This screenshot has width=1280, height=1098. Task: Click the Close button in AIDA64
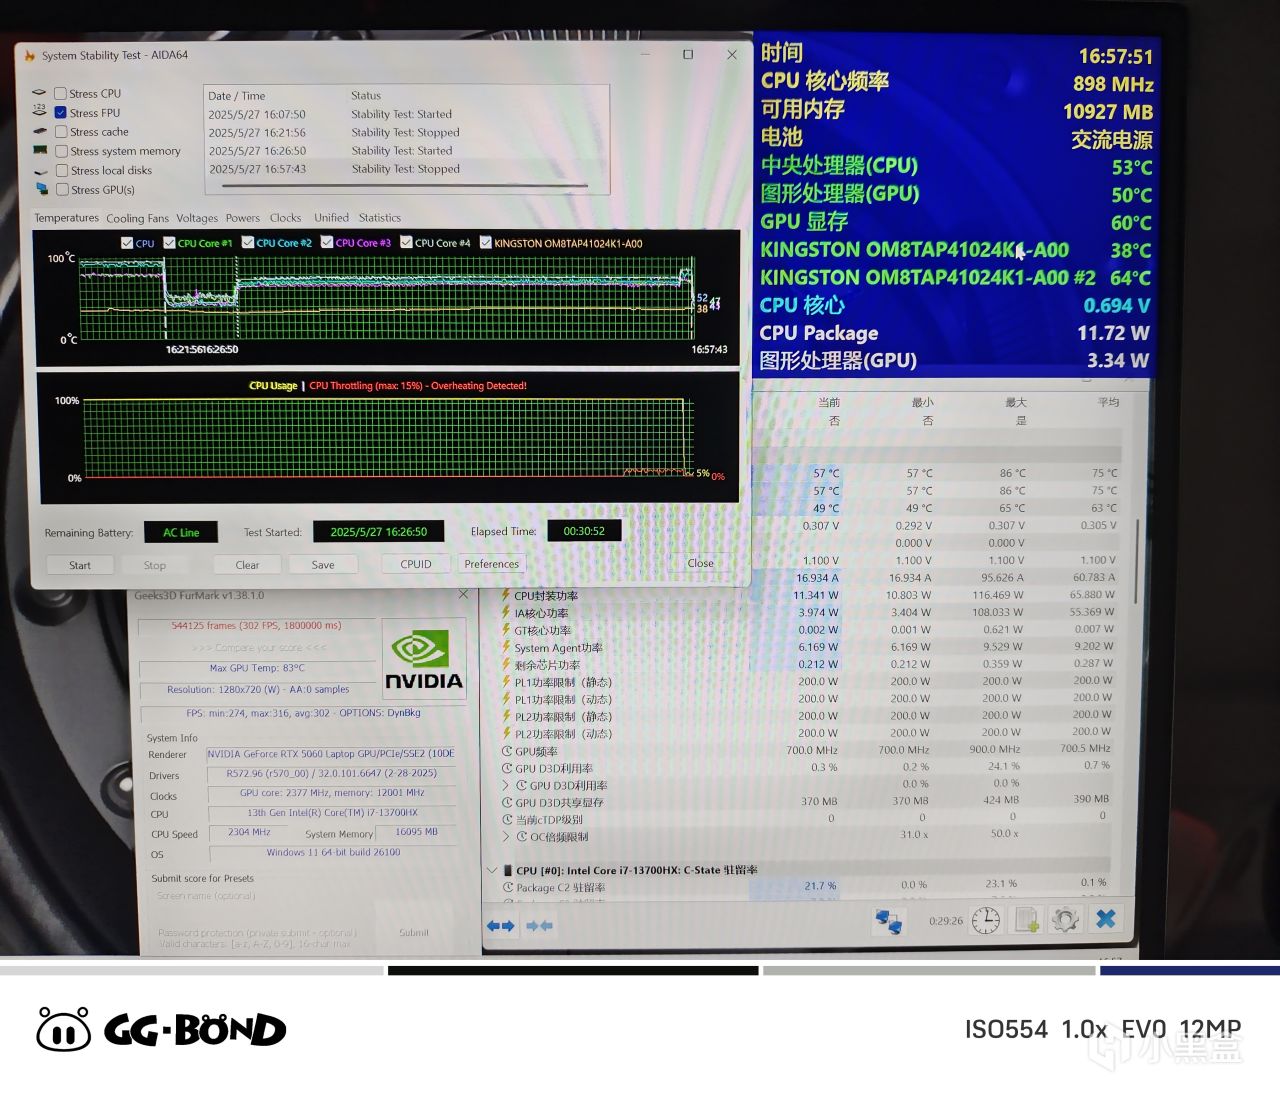701,563
